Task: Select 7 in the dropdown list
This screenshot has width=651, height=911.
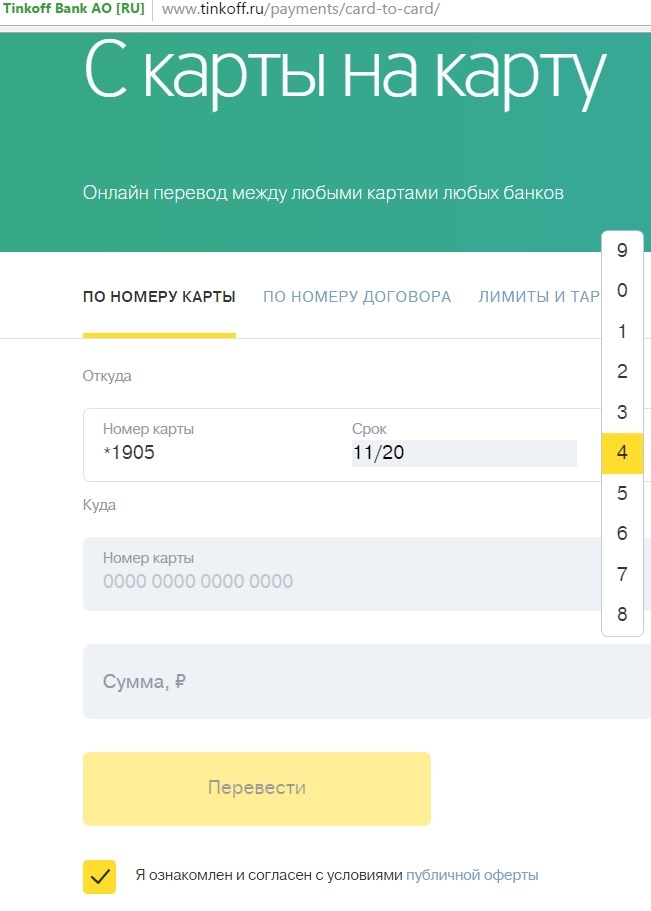Action: pyautogui.click(x=622, y=574)
